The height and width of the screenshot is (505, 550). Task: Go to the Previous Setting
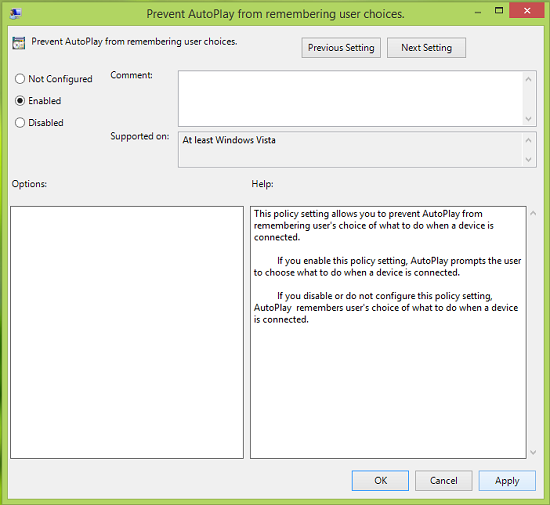tap(341, 48)
